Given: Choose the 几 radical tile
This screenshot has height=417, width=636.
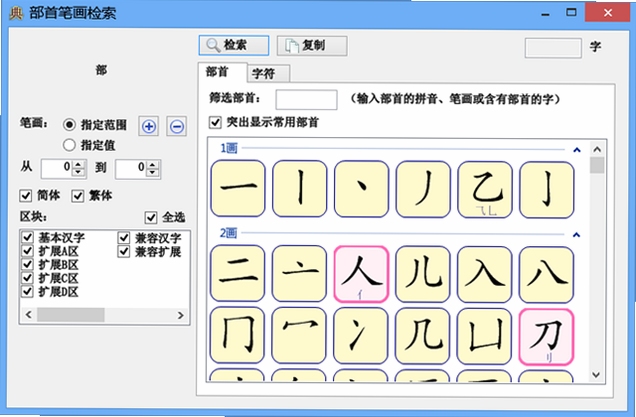Looking at the screenshot, I should pos(423,336).
